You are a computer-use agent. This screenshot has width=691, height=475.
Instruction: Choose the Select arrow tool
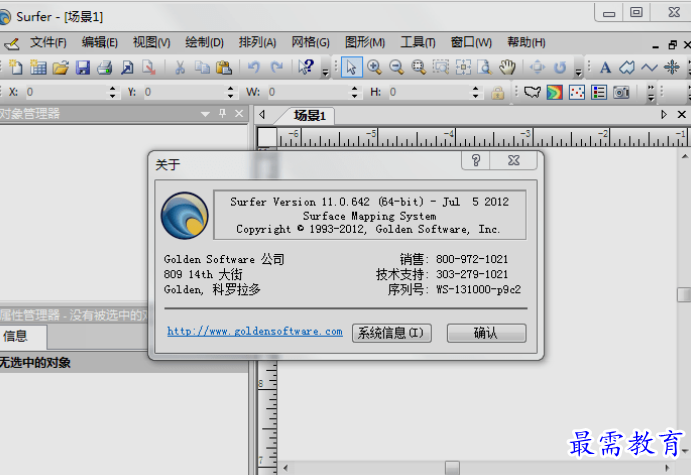[352, 67]
